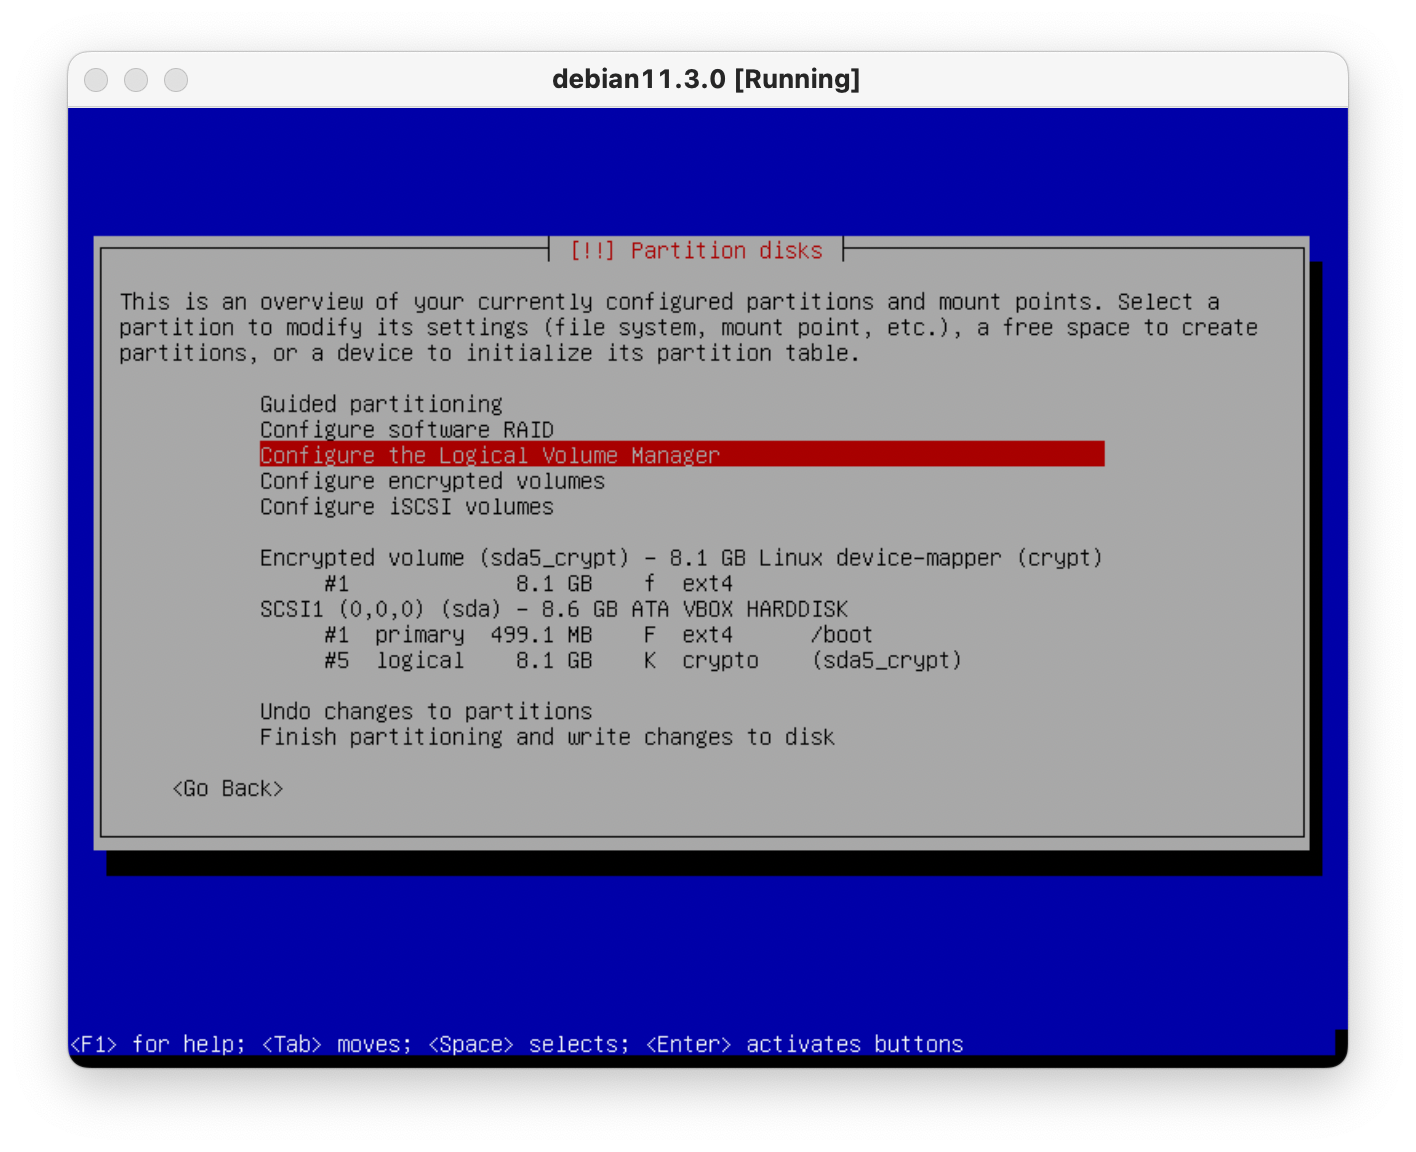This screenshot has height=1152, width=1416.
Task: Maximize the VM window with third title button
Action: click(x=176, y=80)
